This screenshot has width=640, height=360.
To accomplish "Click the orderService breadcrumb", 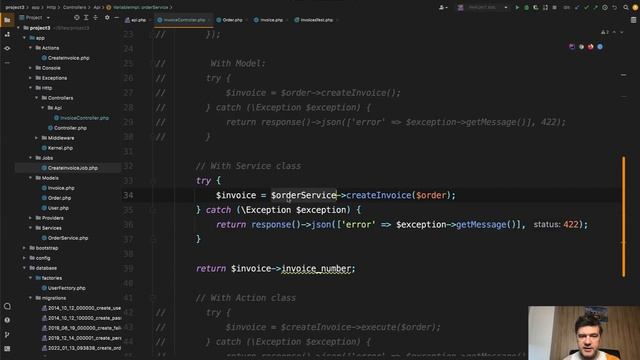I will point(138,7).
